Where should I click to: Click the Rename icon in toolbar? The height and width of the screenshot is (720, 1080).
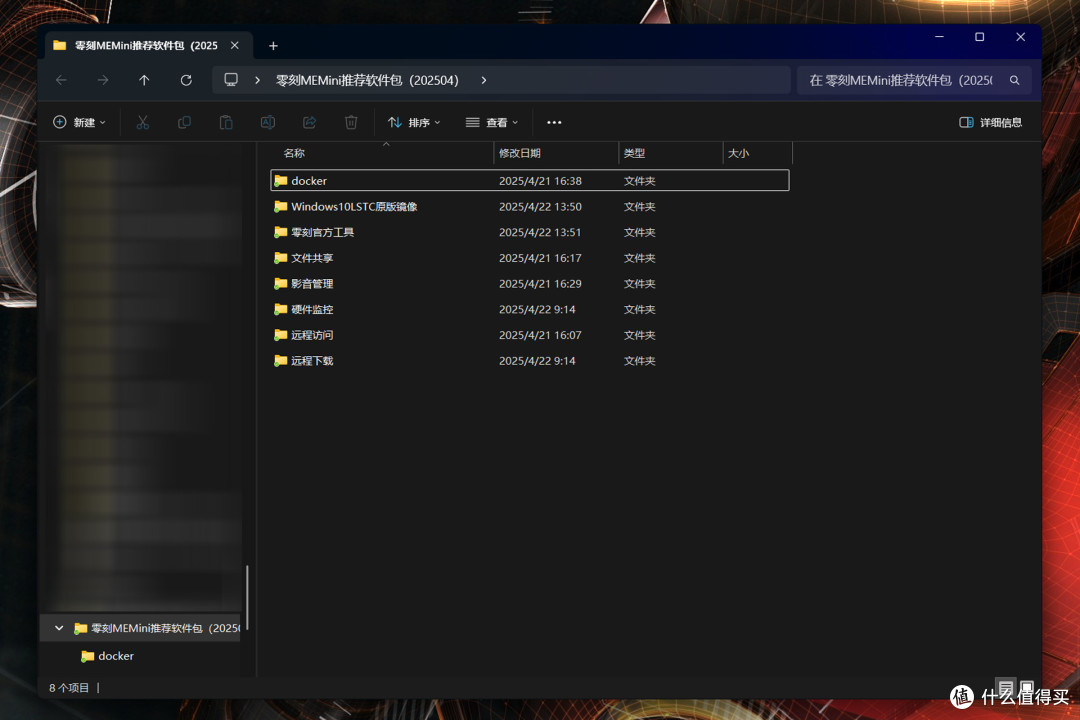pos(268,123)
